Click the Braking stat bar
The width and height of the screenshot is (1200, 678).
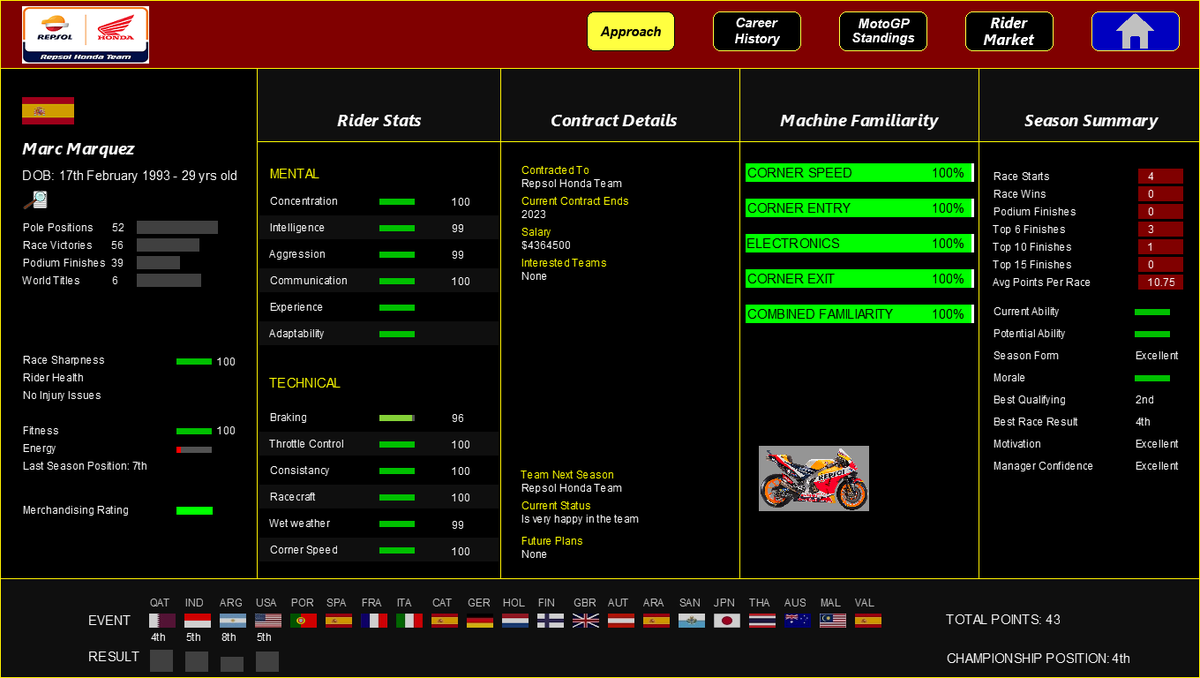pos(397,418)
